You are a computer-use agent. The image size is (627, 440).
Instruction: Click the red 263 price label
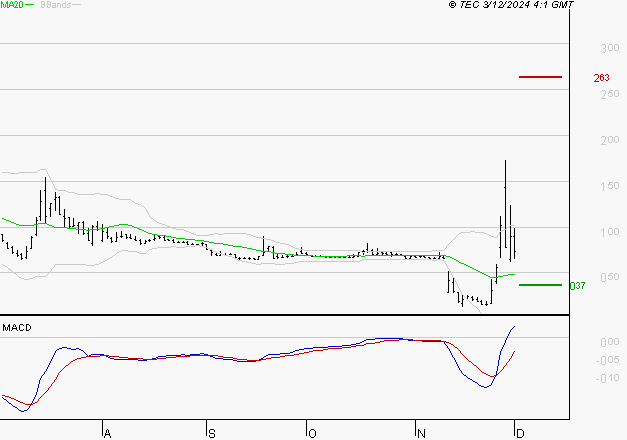click(601, 78)
